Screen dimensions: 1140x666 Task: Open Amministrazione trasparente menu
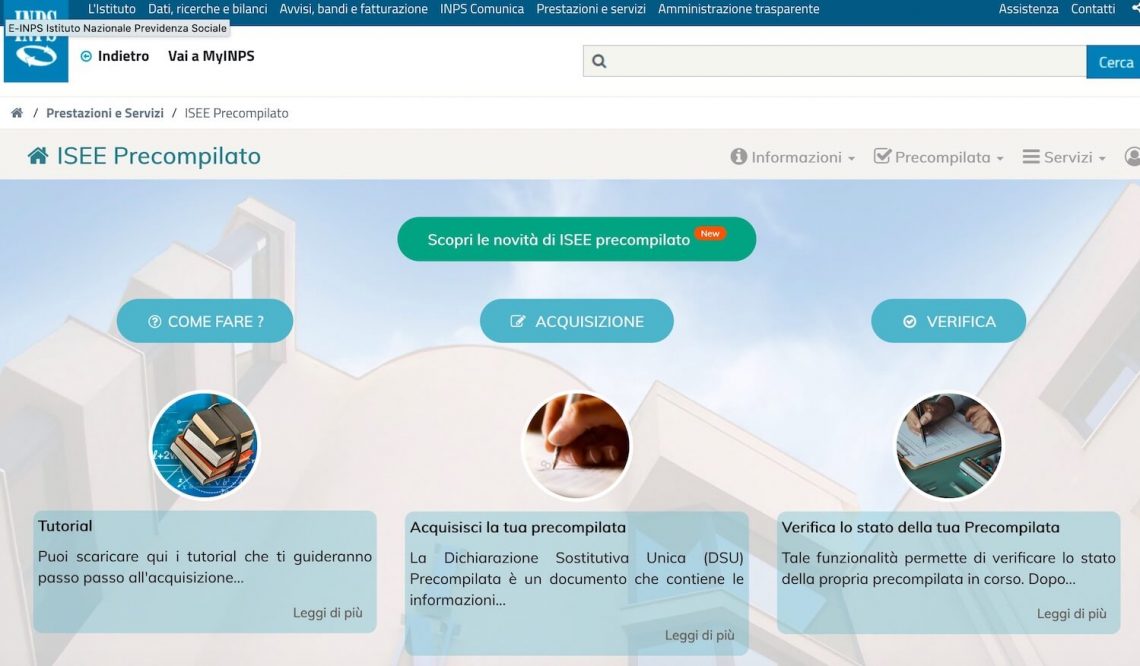[739, 9]
